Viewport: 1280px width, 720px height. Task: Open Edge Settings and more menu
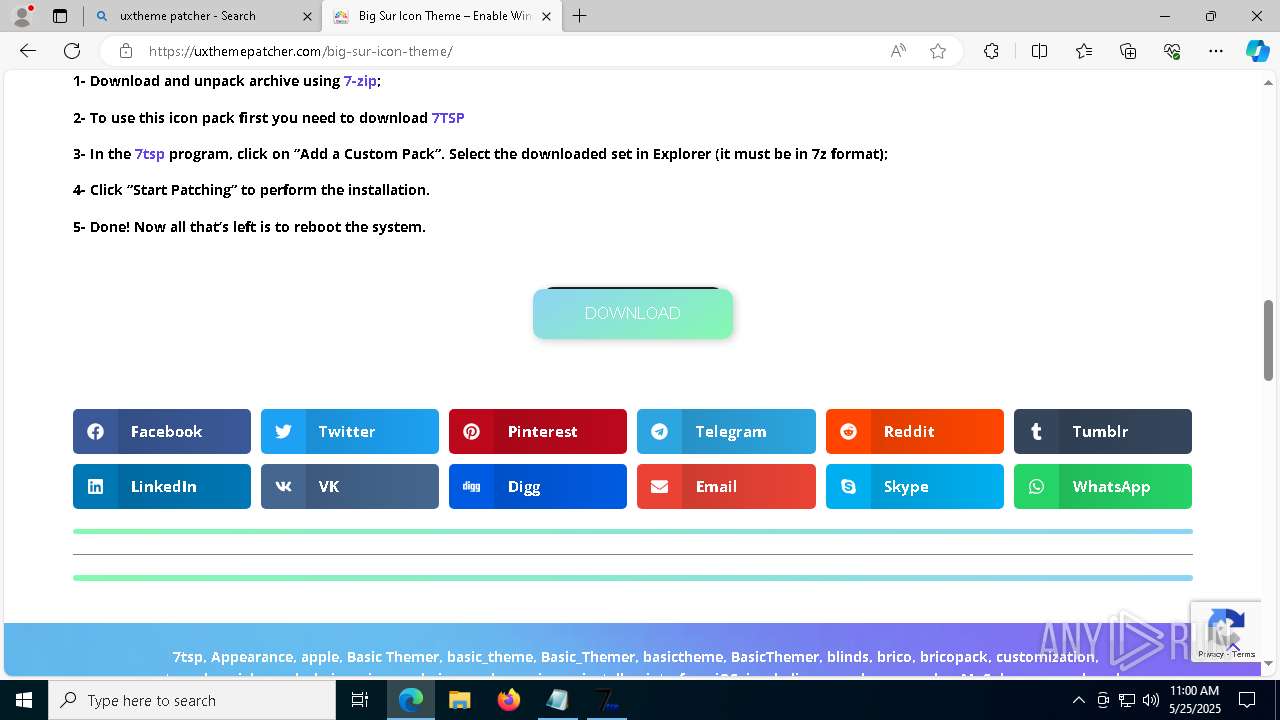1216,51
